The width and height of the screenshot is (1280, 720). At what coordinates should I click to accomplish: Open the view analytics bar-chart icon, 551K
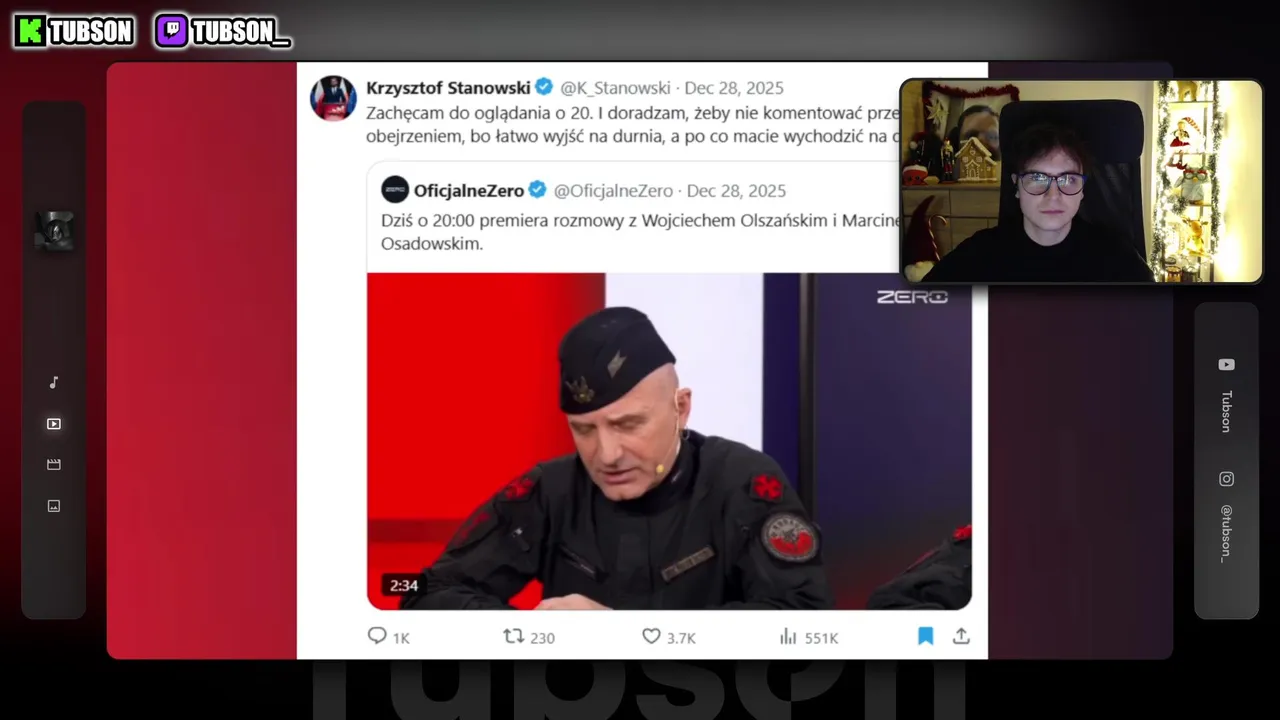788,636
